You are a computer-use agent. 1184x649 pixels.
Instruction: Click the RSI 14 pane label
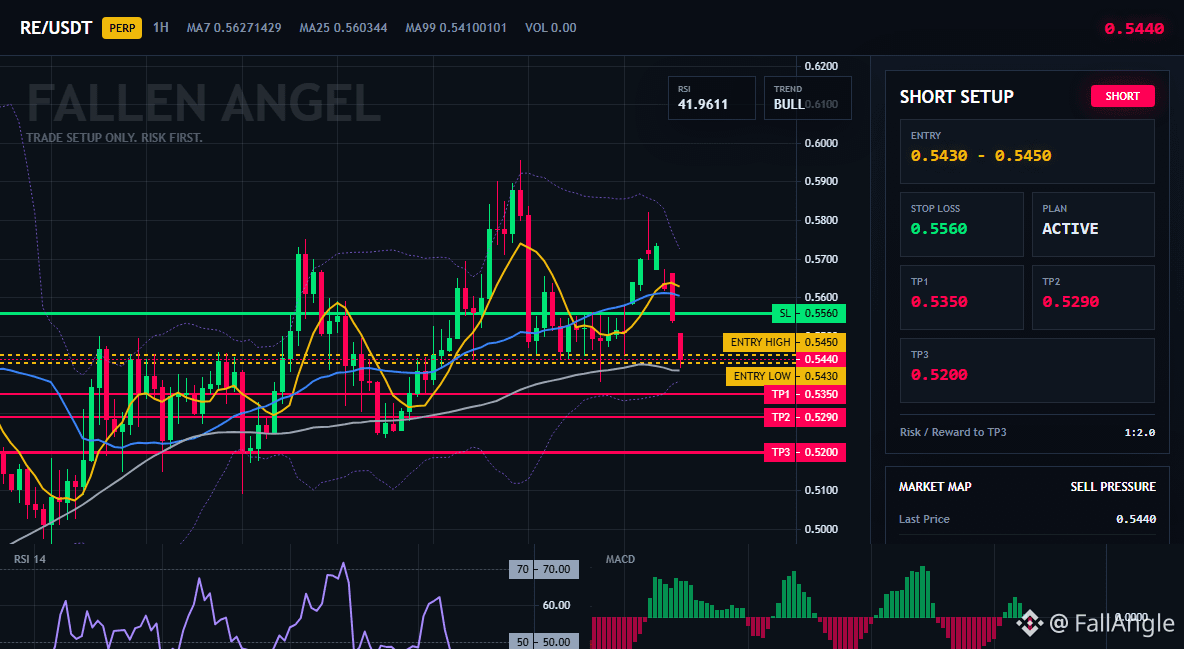[x=30, y=559]
